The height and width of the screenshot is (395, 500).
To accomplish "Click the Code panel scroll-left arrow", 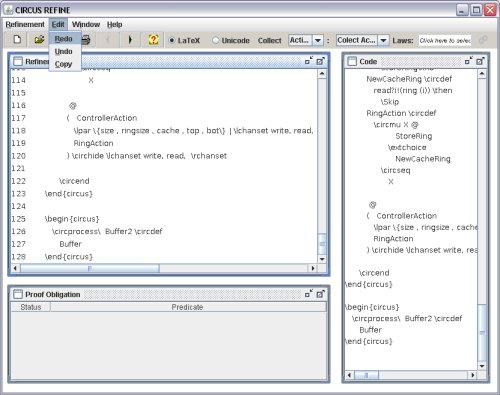I will click(349, 375).
